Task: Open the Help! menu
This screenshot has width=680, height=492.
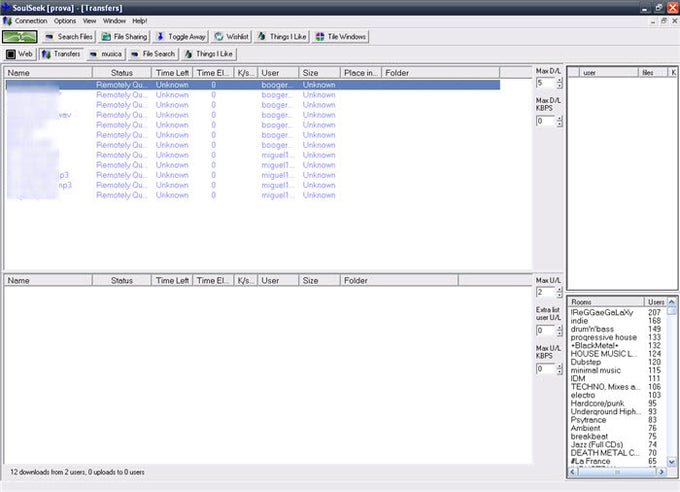Action: pos(140,21)
